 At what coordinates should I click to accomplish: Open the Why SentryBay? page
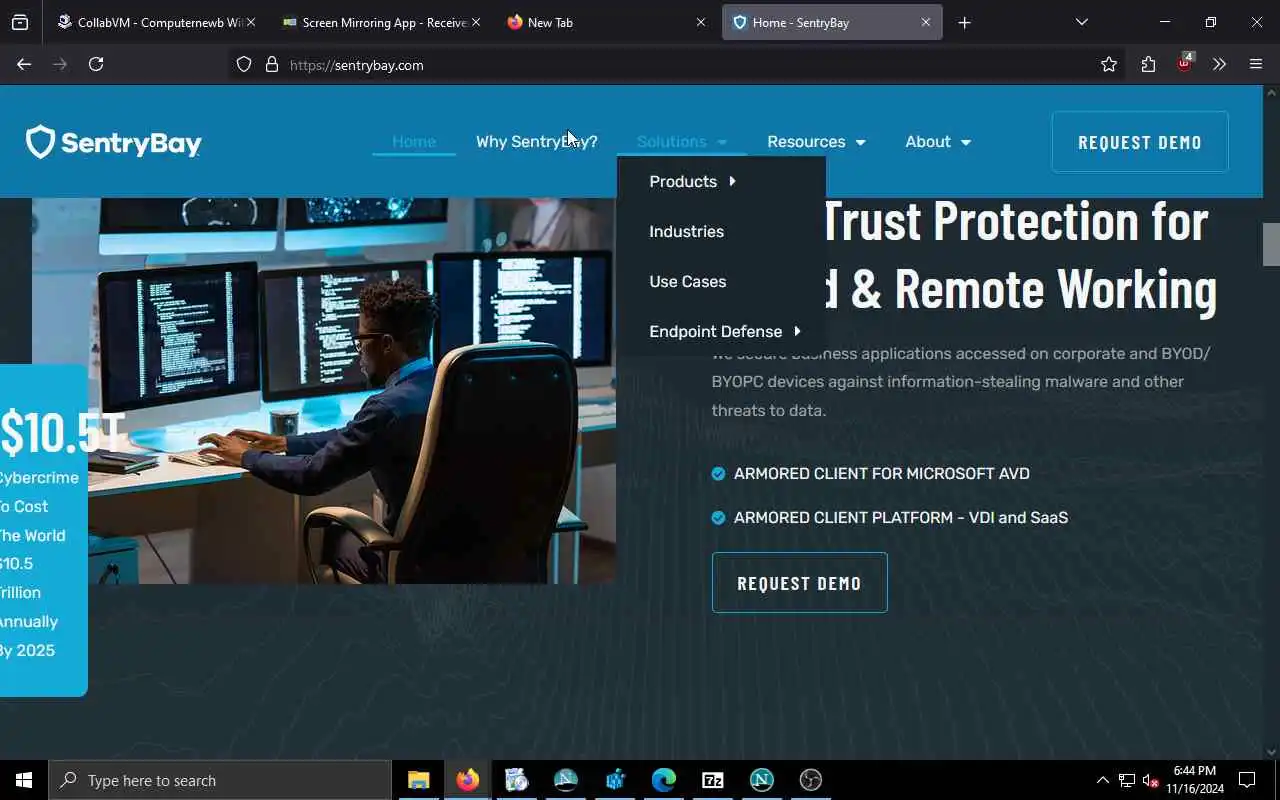(x=536, y=142)
